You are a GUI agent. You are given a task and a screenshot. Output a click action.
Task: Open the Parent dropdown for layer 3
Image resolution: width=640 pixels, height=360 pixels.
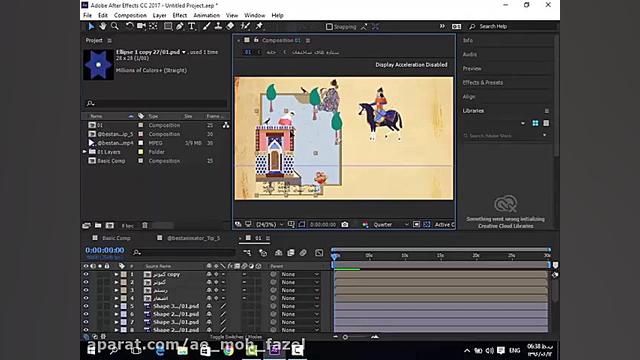[300, 290]
